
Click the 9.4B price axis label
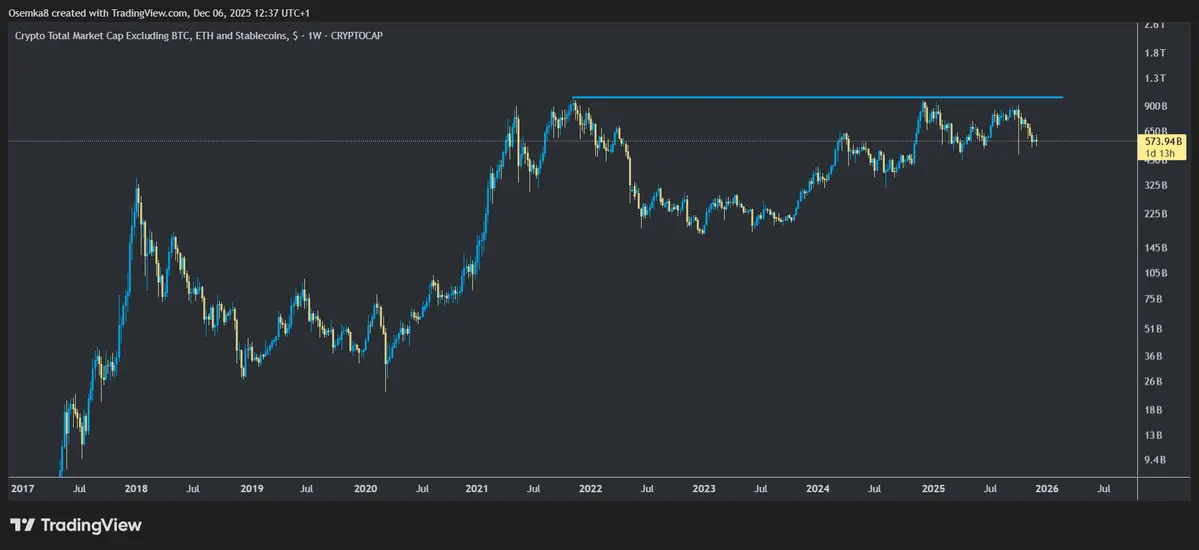click(1155, 461)
